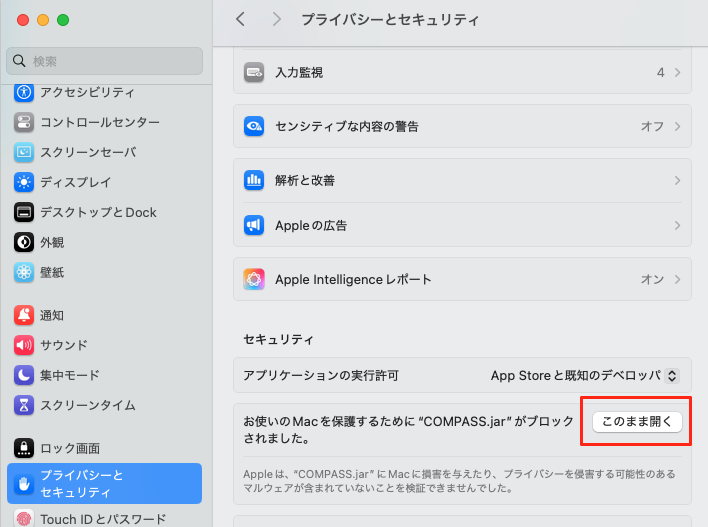Click the Accessibility icon in sidebar
Viewport: 708px width, 527px height.
pyautogui.click(x=24, y=93)
